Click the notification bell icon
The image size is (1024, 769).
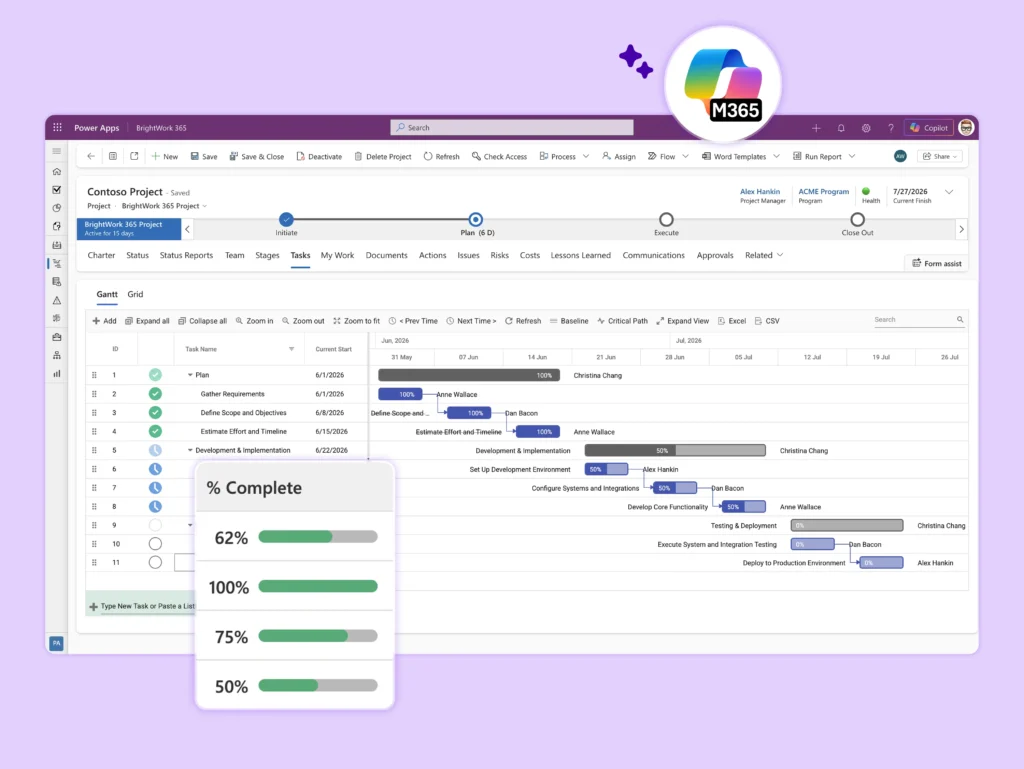(x=841, y=128)
